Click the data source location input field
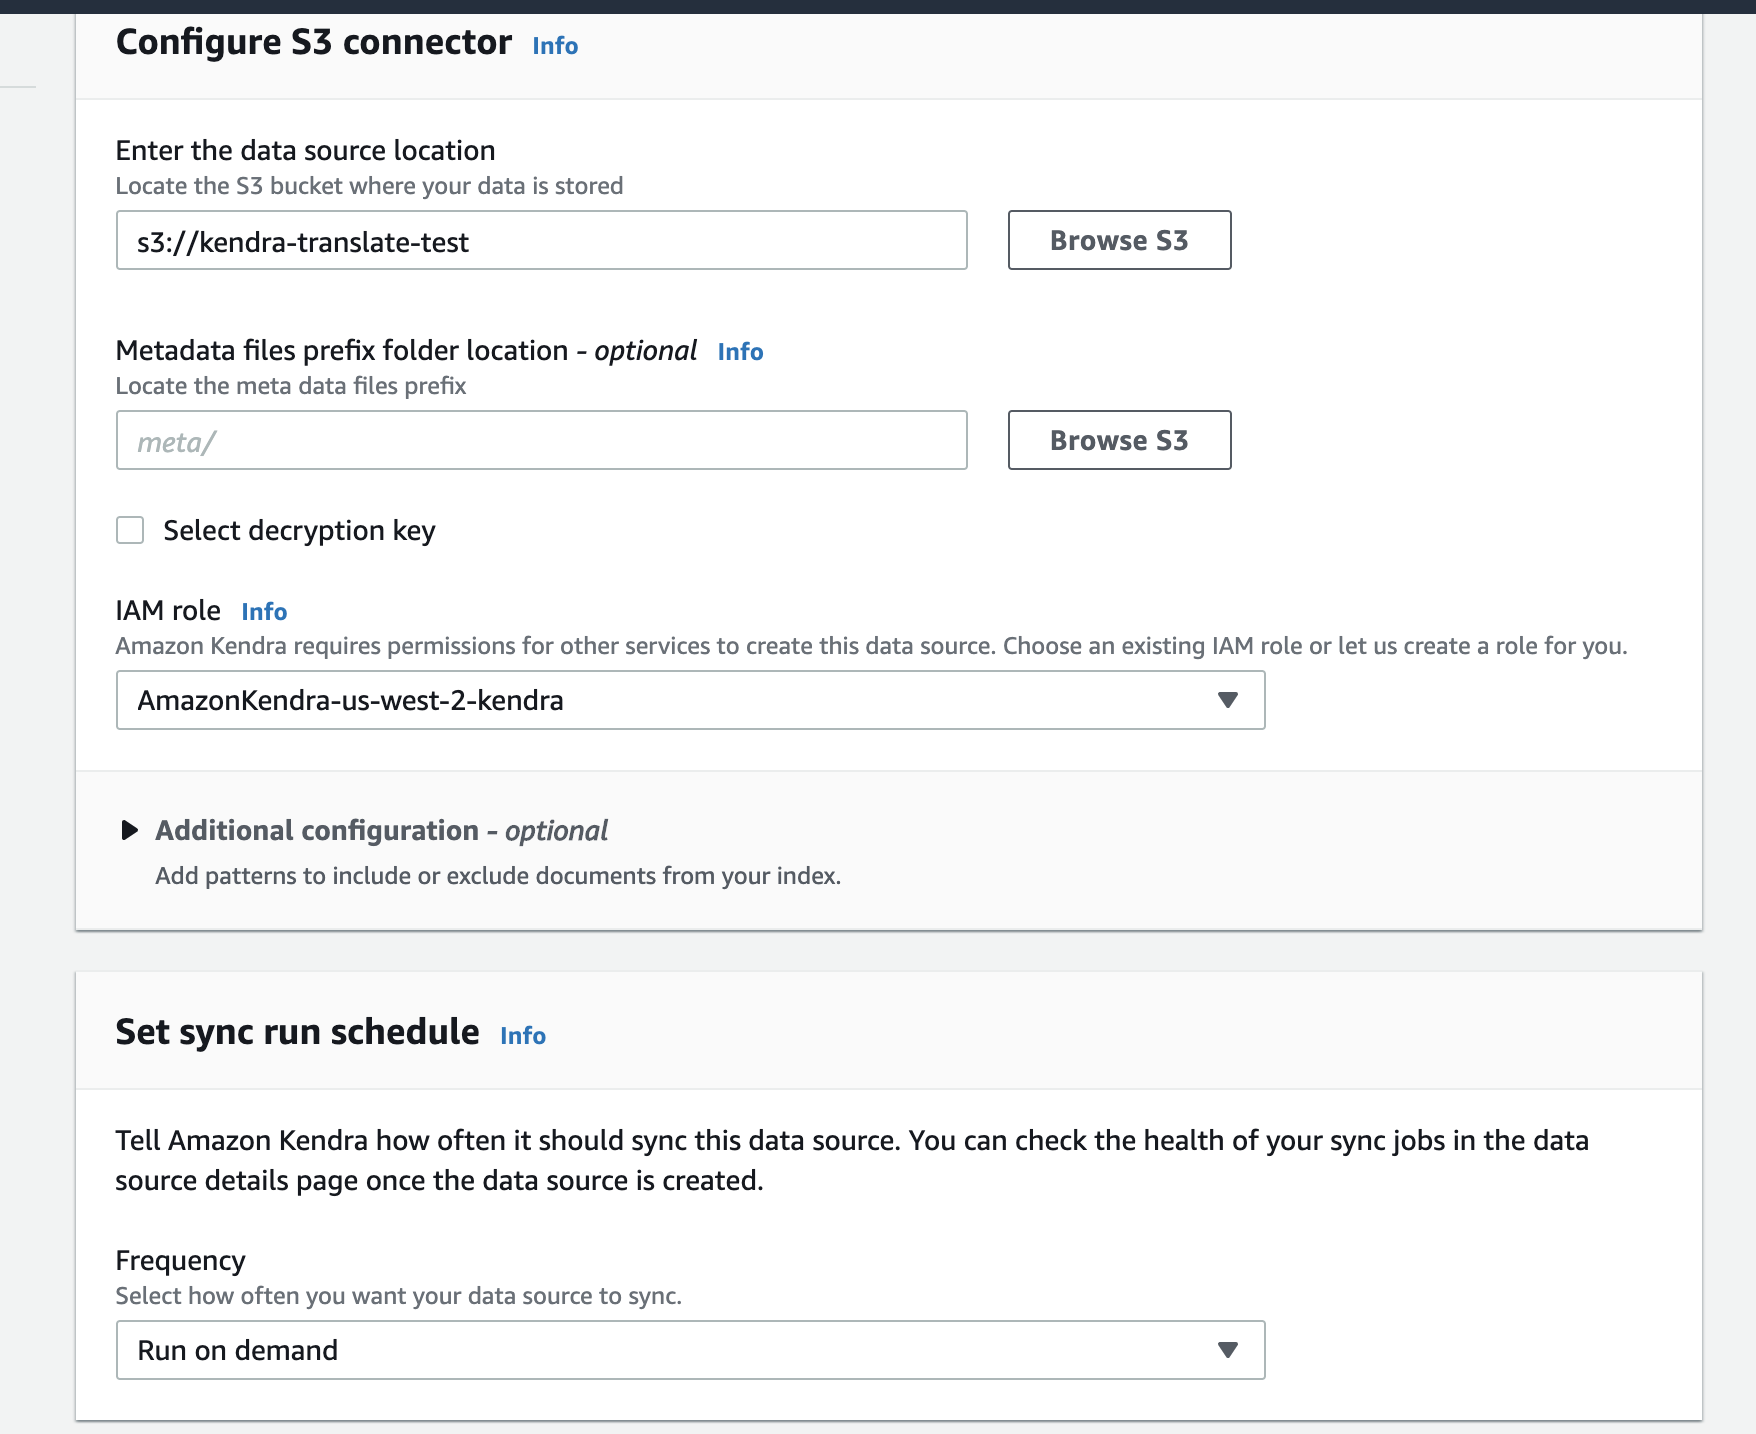This screenshot has width=1756, height=1434. [541, 241]
